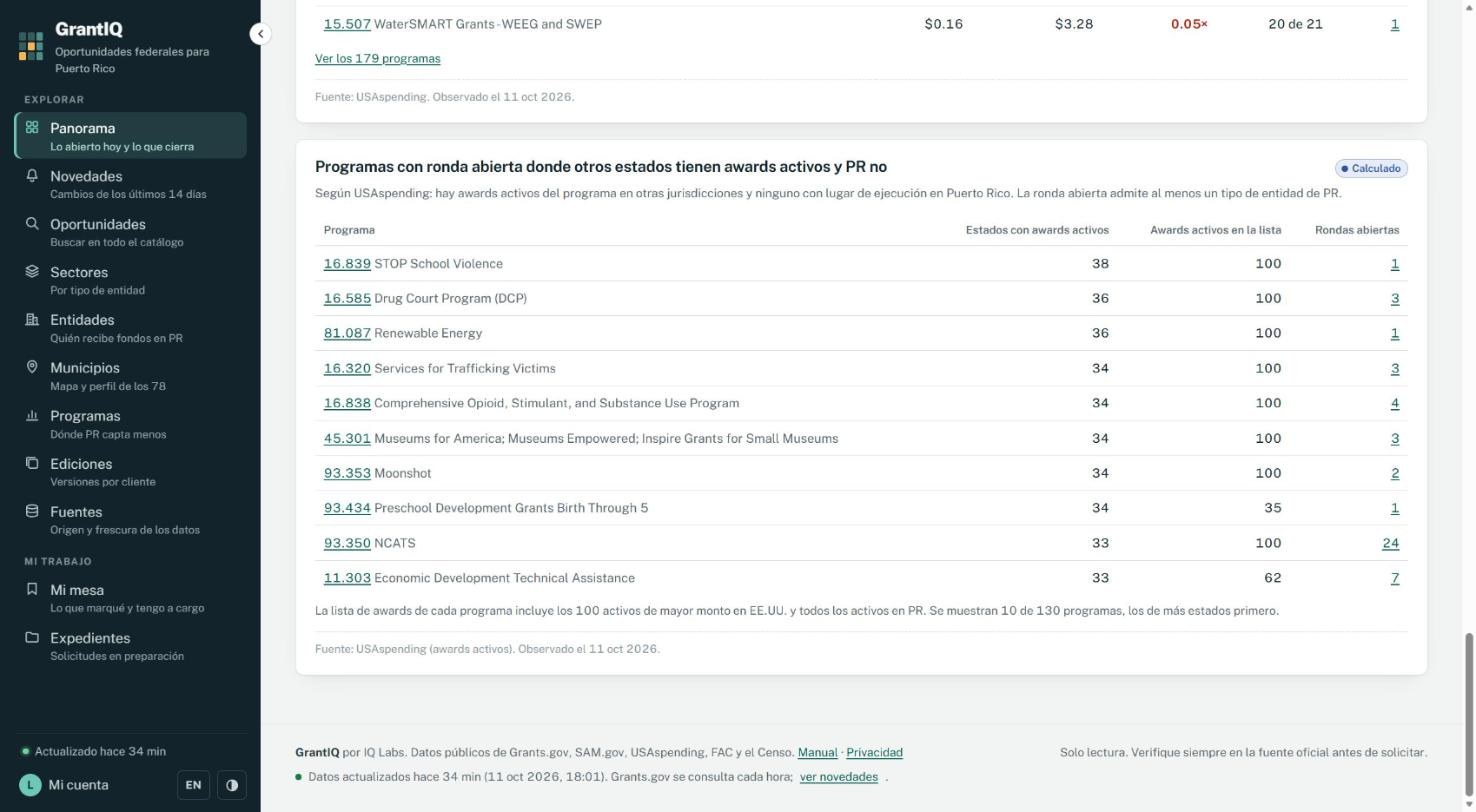The image size is (1476, 812).
Task: Open the Fuentes section
Action: [131, 520]
